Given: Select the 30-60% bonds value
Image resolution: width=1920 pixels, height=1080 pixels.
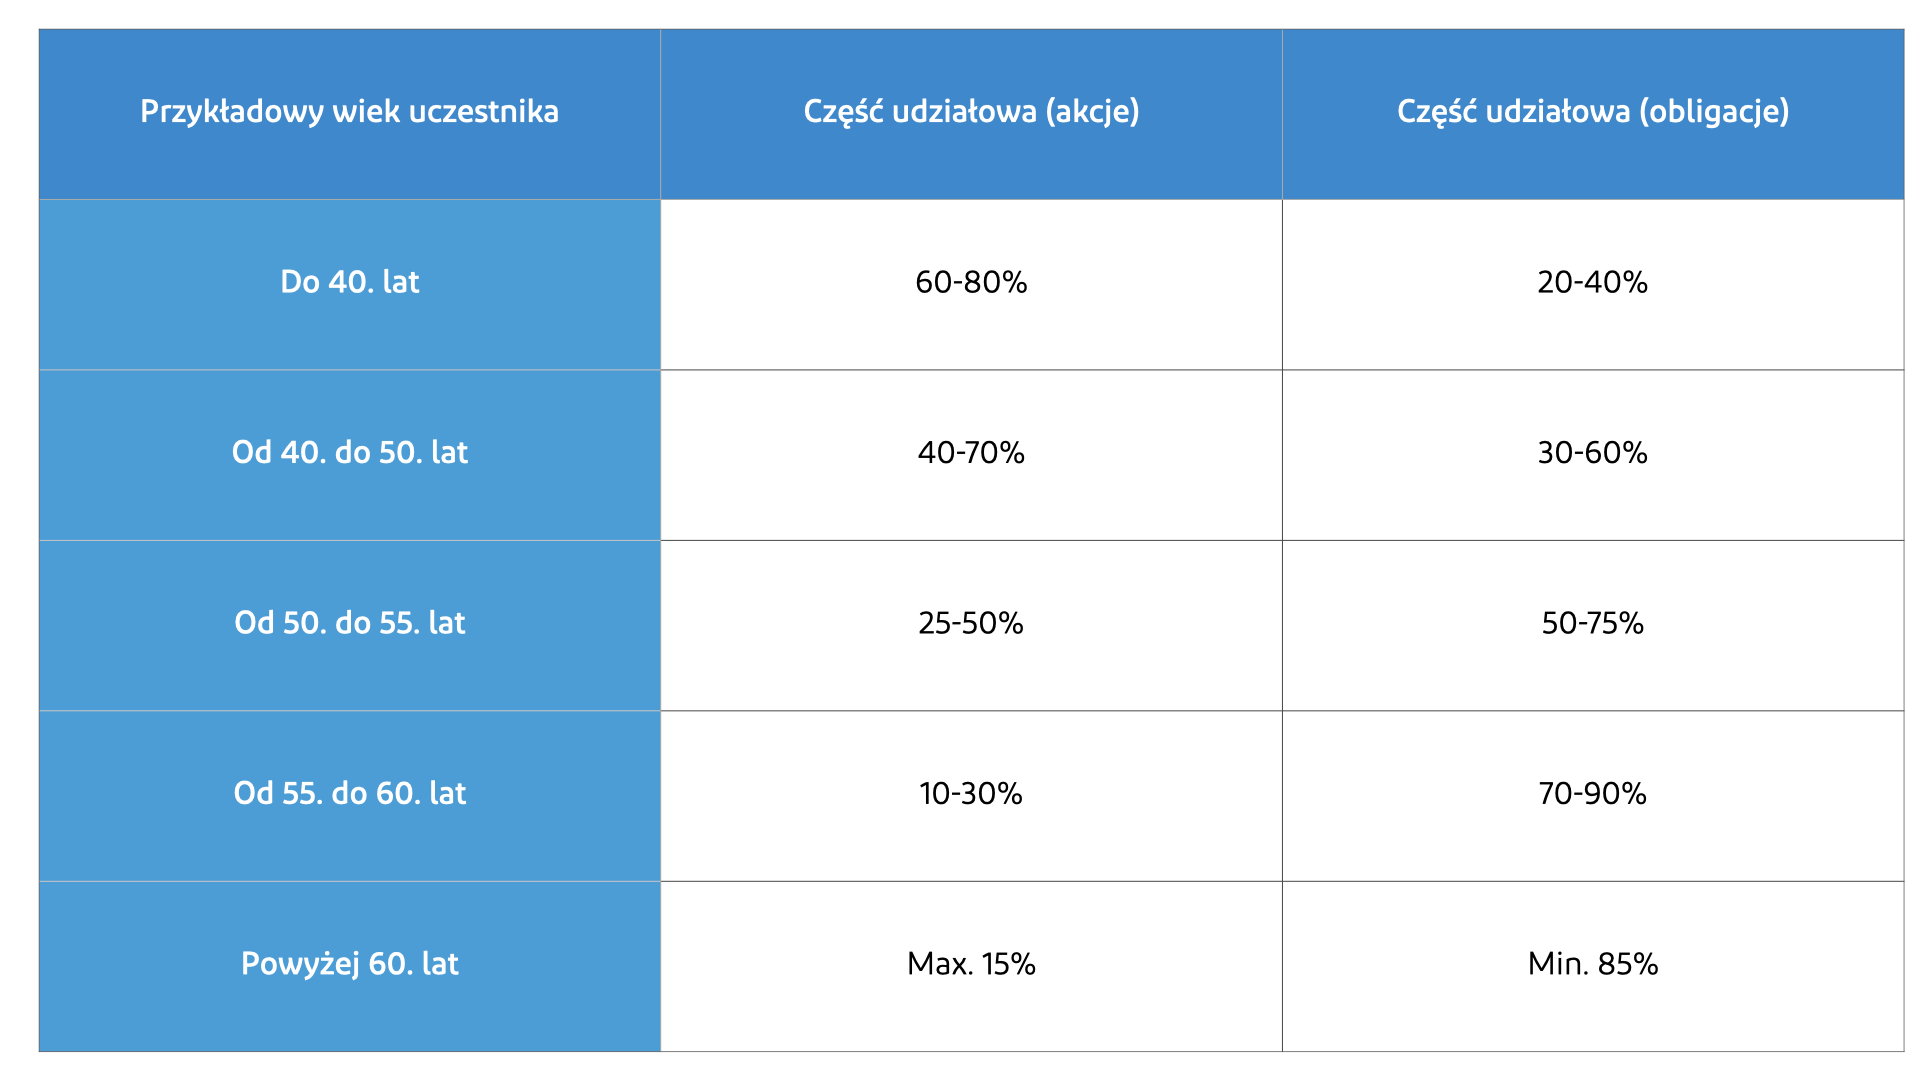Looking at the screenshot, I should point(1593,453).
